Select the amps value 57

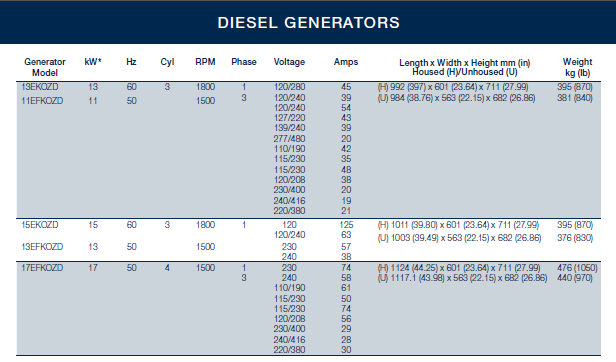pos(346,247)
